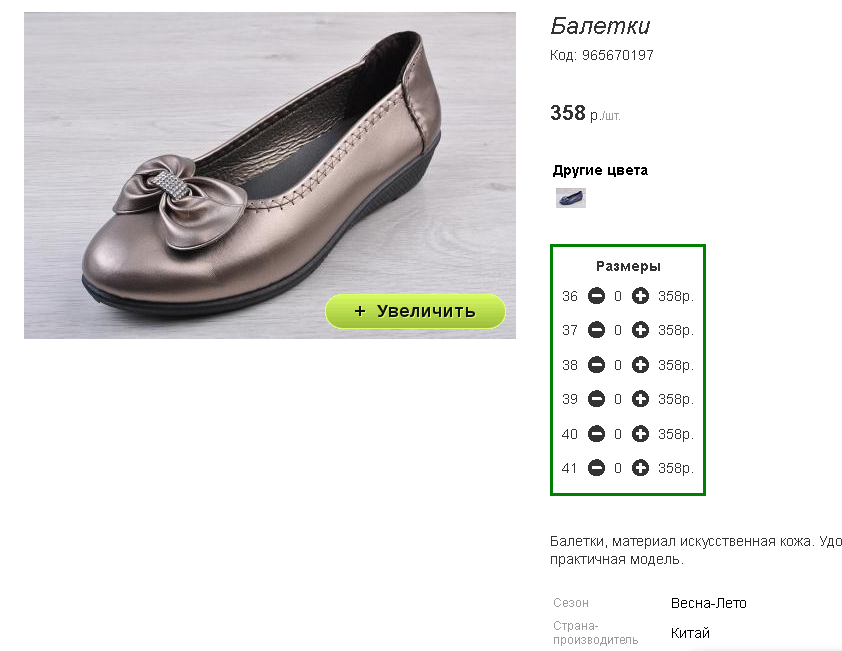842x651 pixels.
Task: Click the Балетки product title
Action: tap(600, 26)
